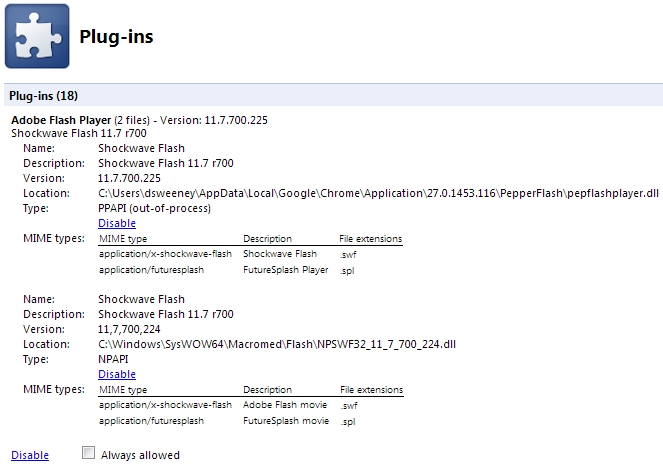Click the NPAPI type value
Viewport: 663px width, 465px height.
click(113, 359)
